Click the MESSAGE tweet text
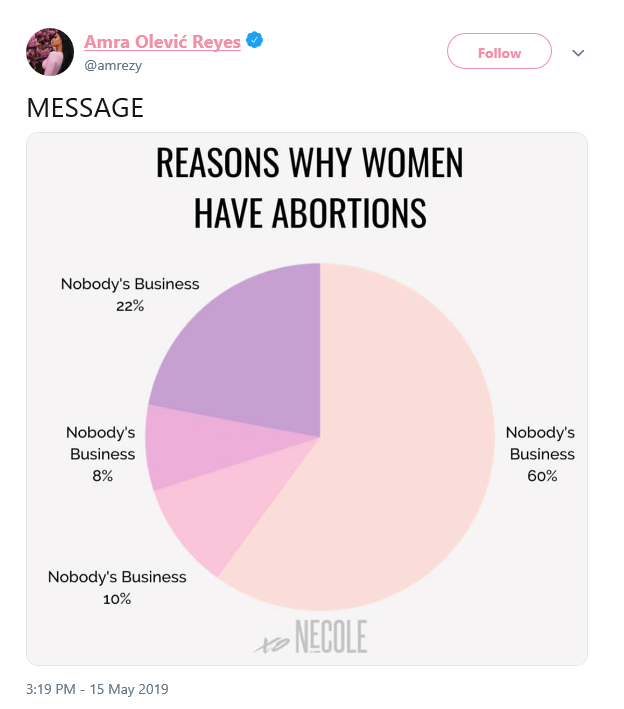 [x=85, y=108]
